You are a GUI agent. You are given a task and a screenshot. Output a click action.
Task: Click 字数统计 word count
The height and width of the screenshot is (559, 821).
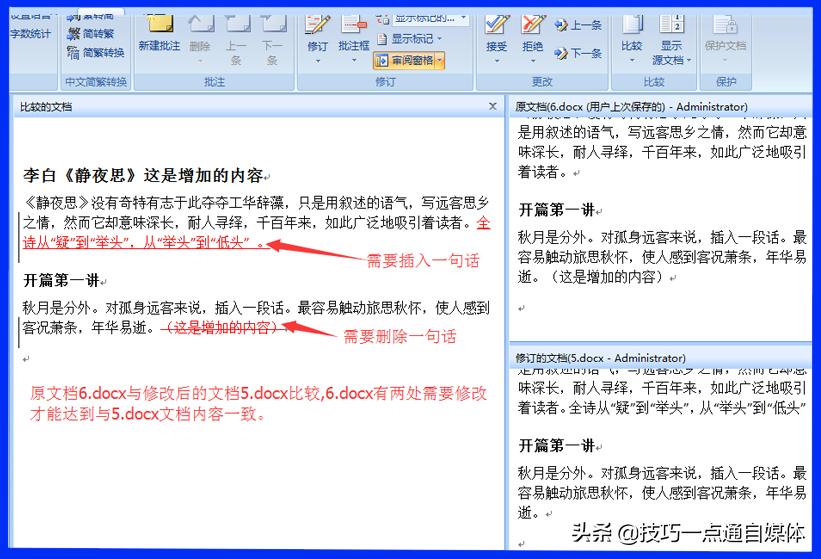pos(31,34)
